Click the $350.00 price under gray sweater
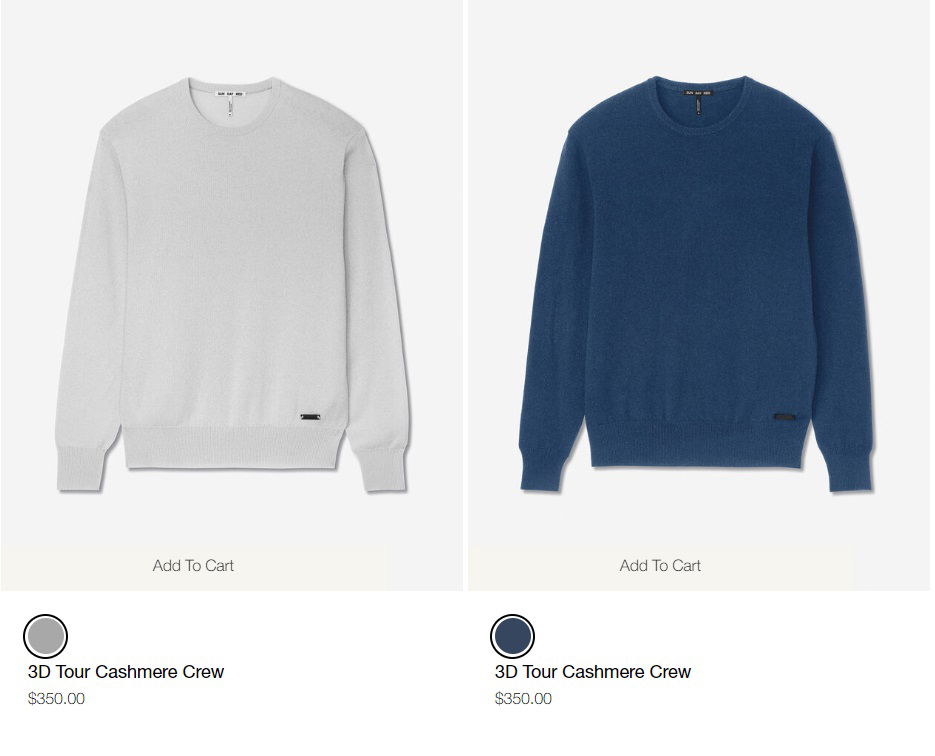 [56, 699]
